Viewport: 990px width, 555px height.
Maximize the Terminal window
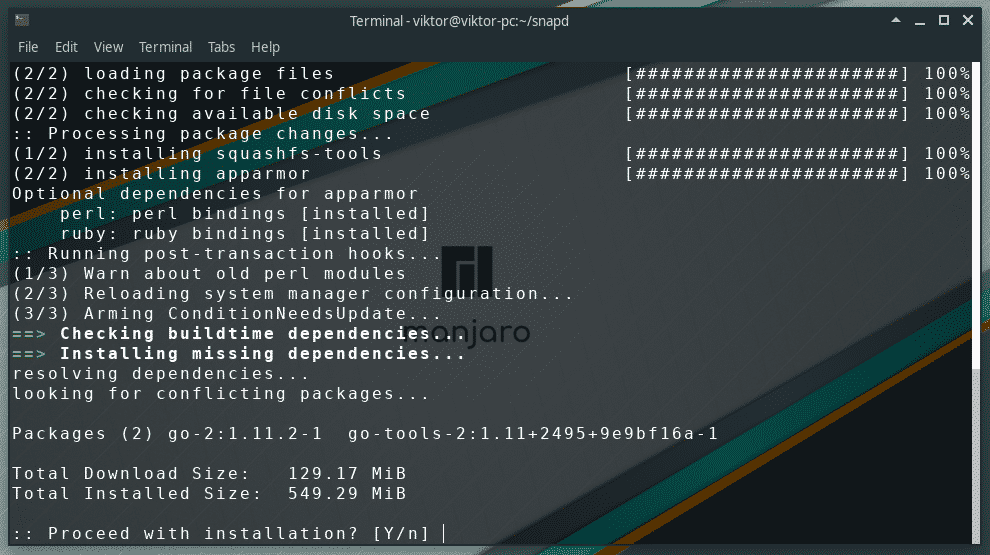pos(944,21)
